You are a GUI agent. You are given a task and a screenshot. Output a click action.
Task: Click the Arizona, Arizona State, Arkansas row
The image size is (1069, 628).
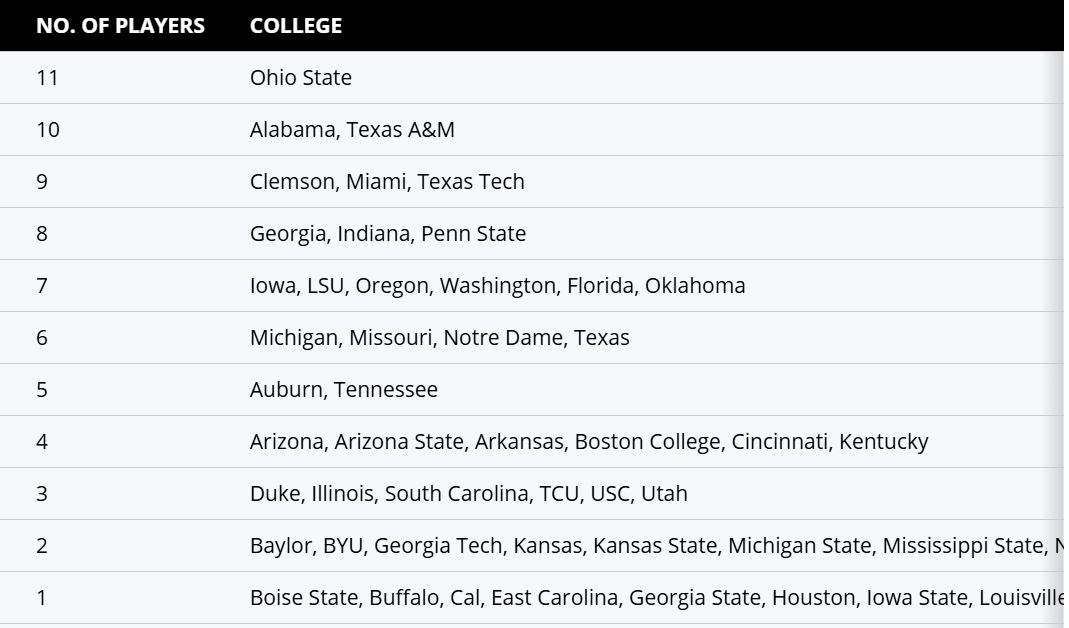coord(589,442)
